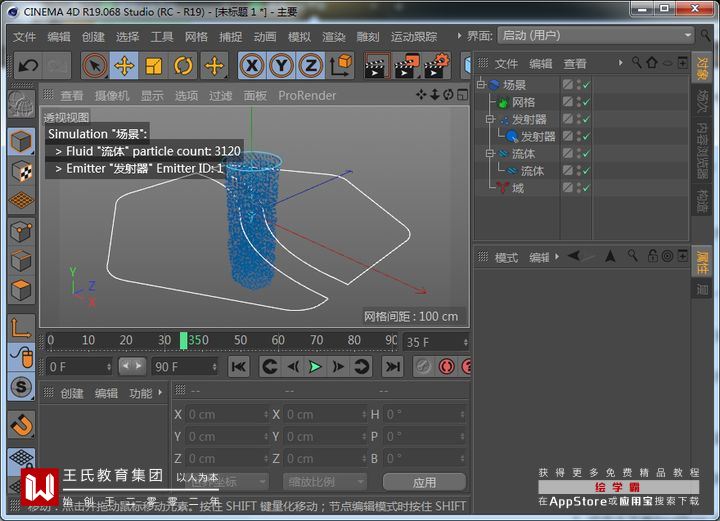Toggle enable checkmark of parent 发射器
720x521 pixels.
(x=586, y=119)
